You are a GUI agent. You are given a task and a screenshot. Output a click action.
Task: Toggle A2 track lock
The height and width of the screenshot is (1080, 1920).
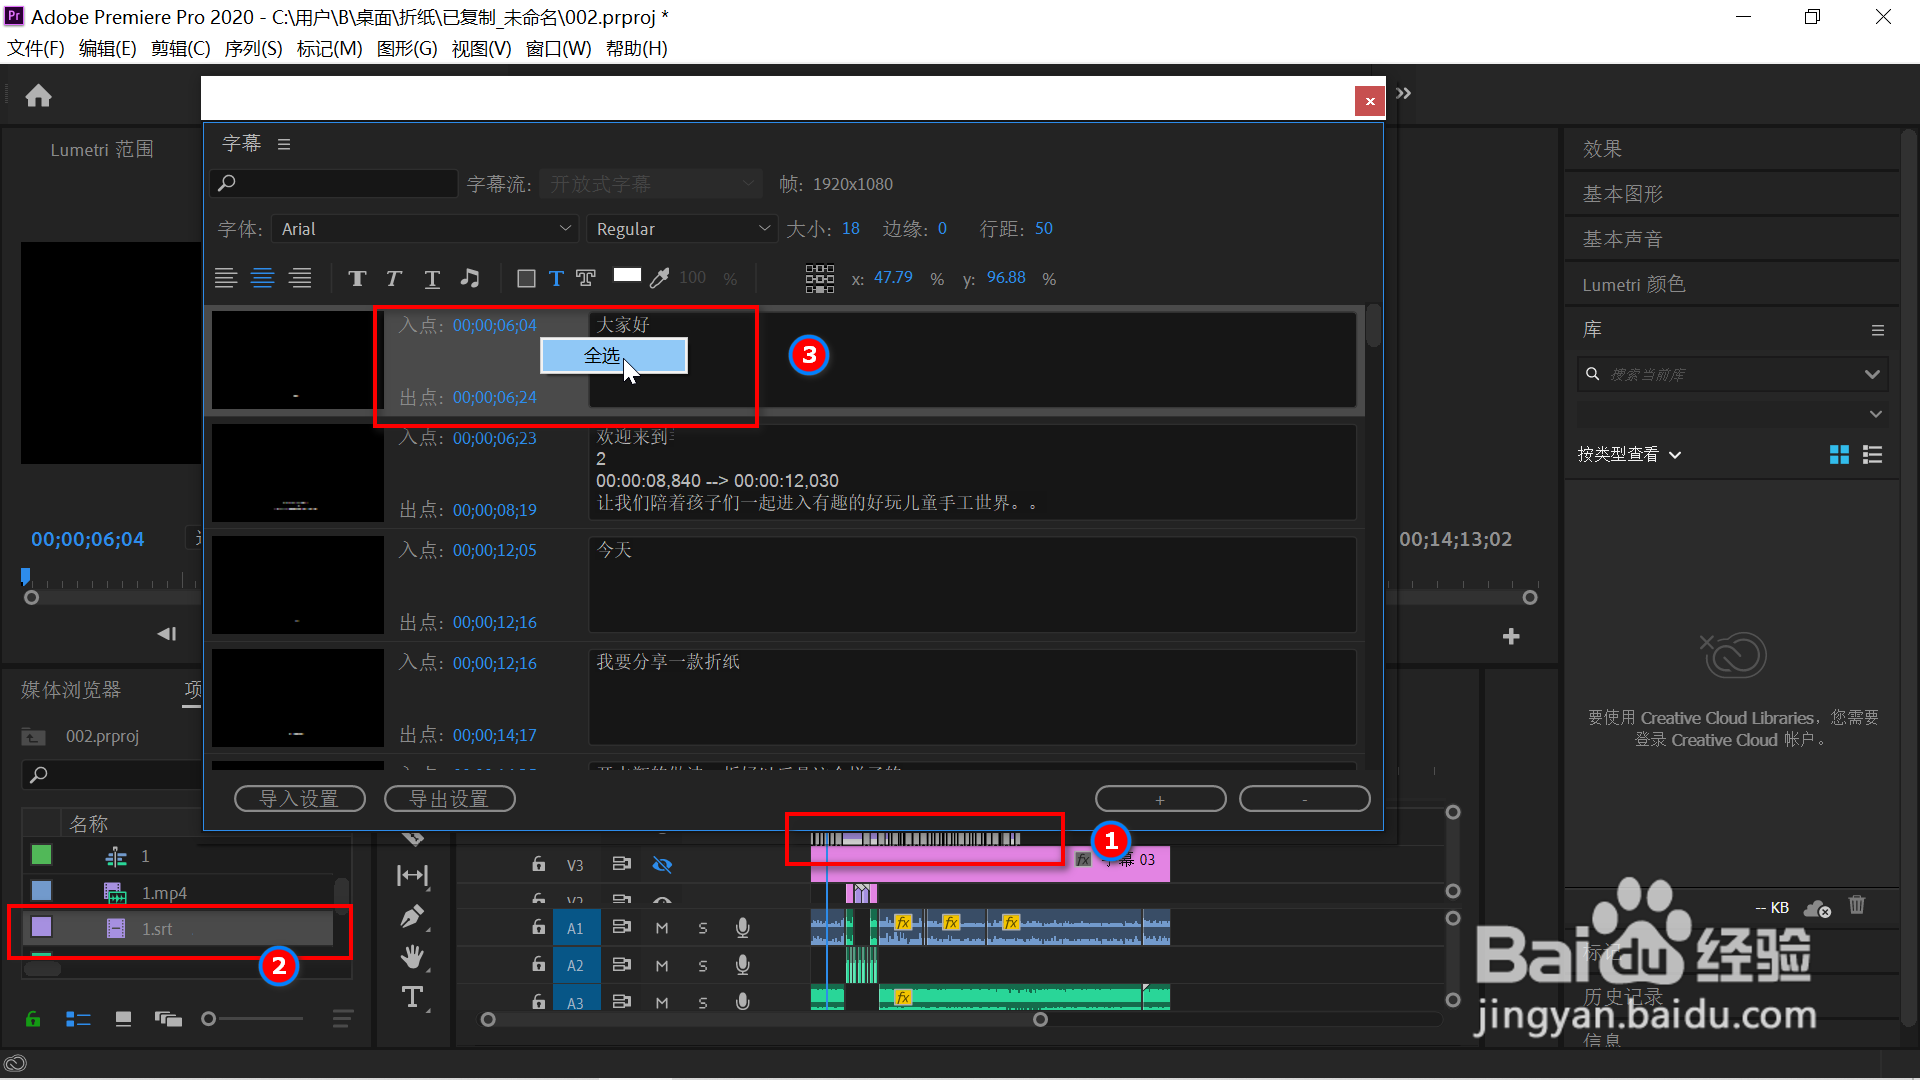538,964
